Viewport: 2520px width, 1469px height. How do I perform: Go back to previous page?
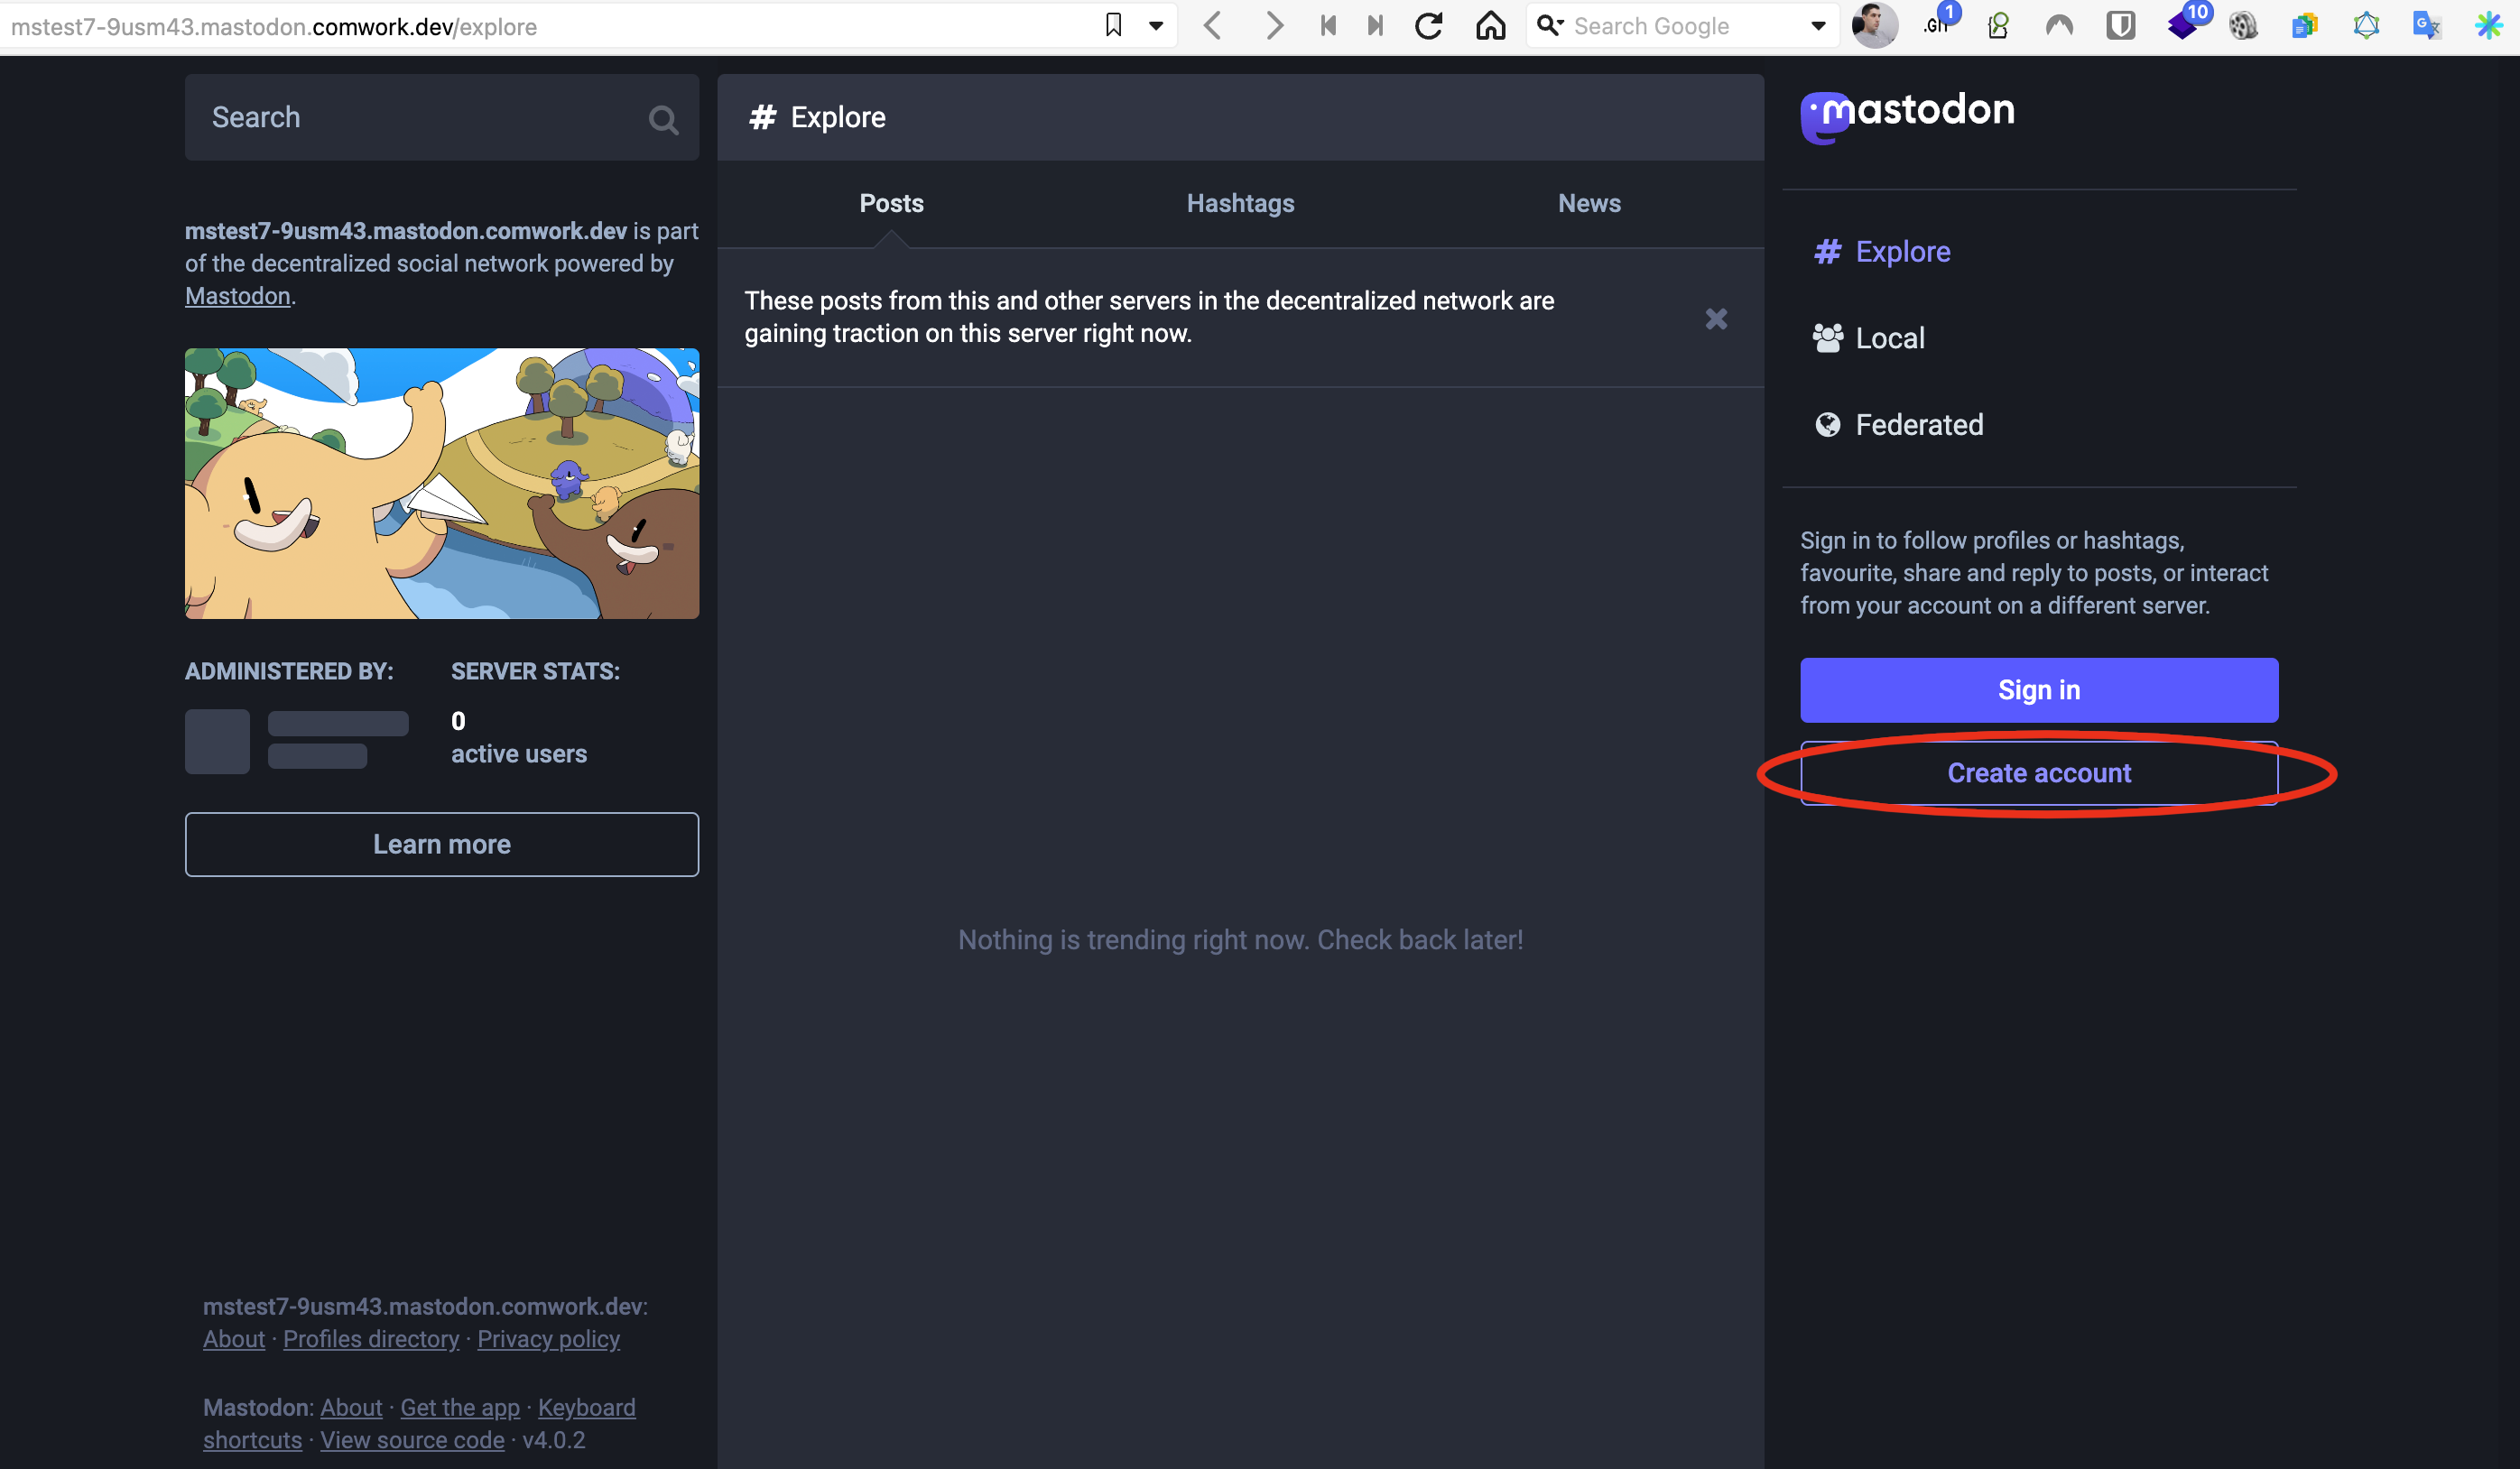(1212, 26)
